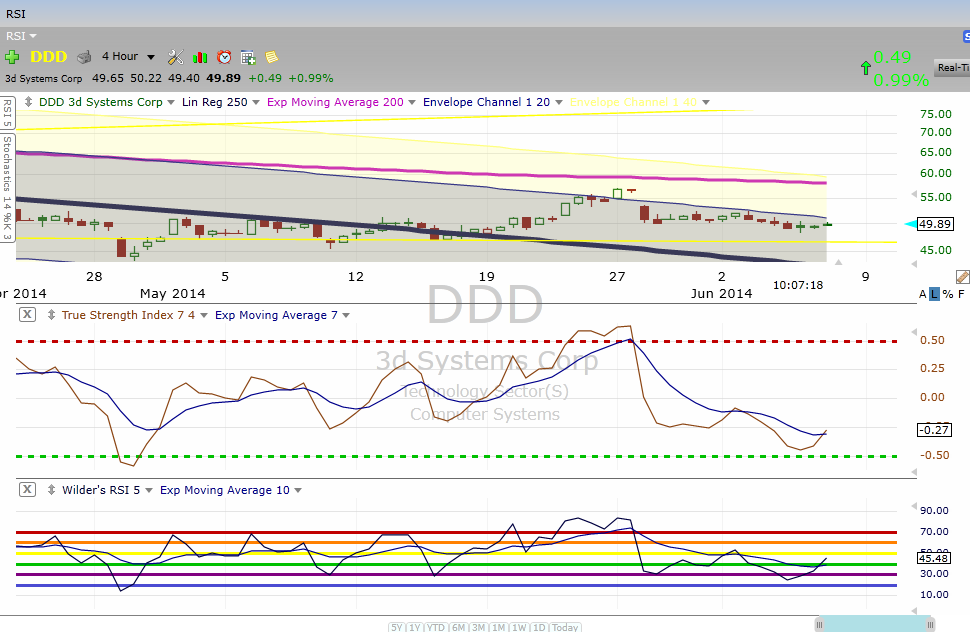Screen dimensions: 970x632
Task: Click the Wilder's RSI move arrows handle
Action: (51, 490)
